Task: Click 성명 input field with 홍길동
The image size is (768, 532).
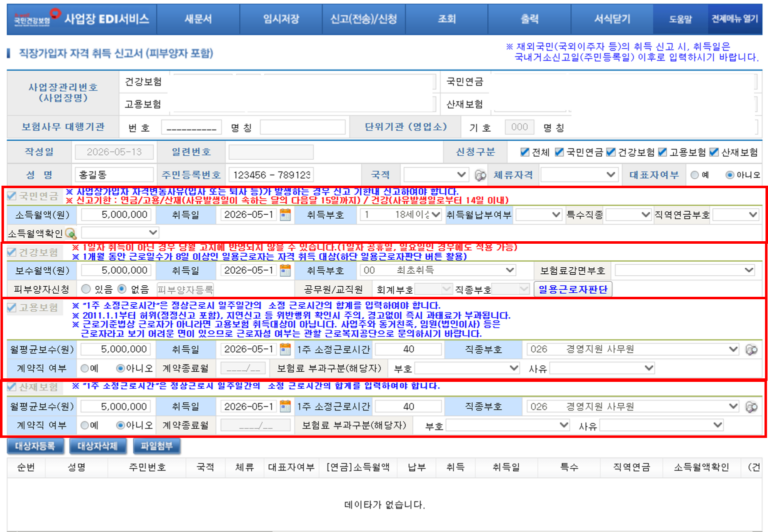Action: [x=114, y=175]
